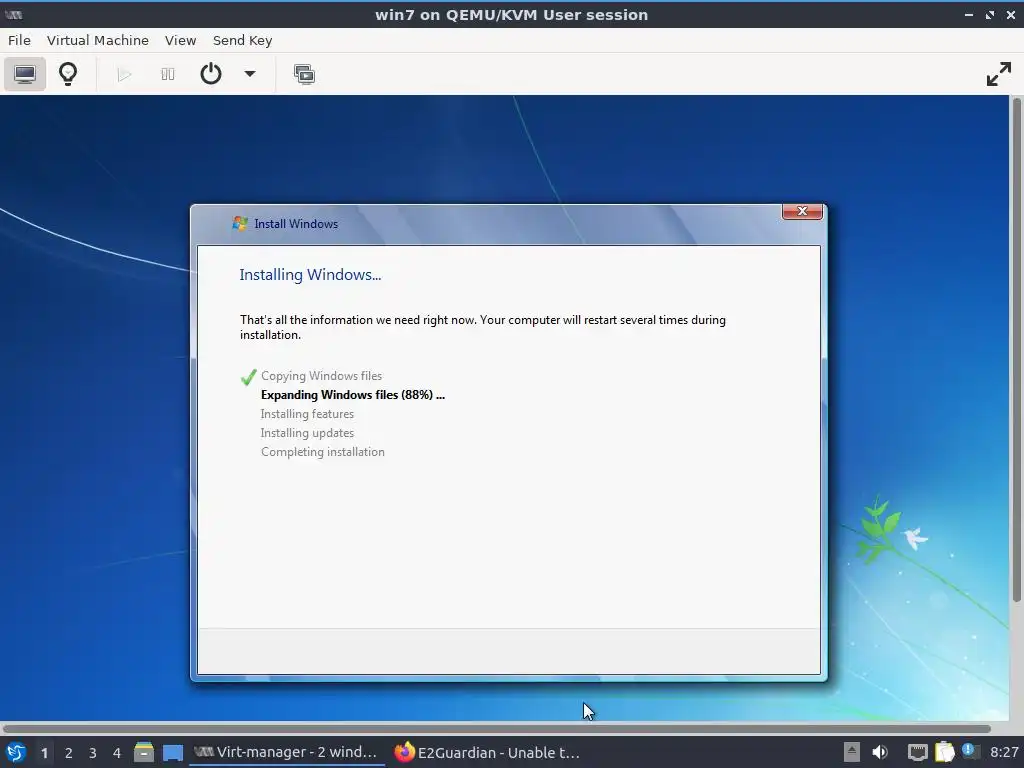The image size is (1024, 768).
Task: Click the green checkmark beside Copying Windows files
Action: tap(248, 377)
